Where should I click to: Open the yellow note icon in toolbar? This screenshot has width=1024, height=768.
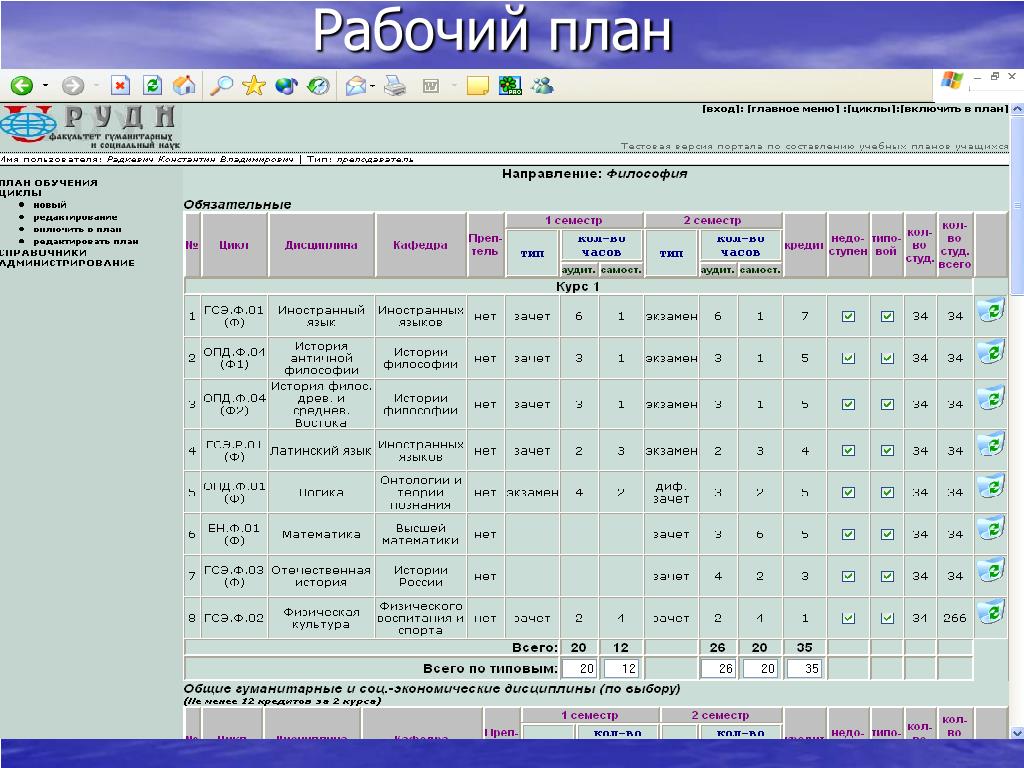click(x=477, y=86)
